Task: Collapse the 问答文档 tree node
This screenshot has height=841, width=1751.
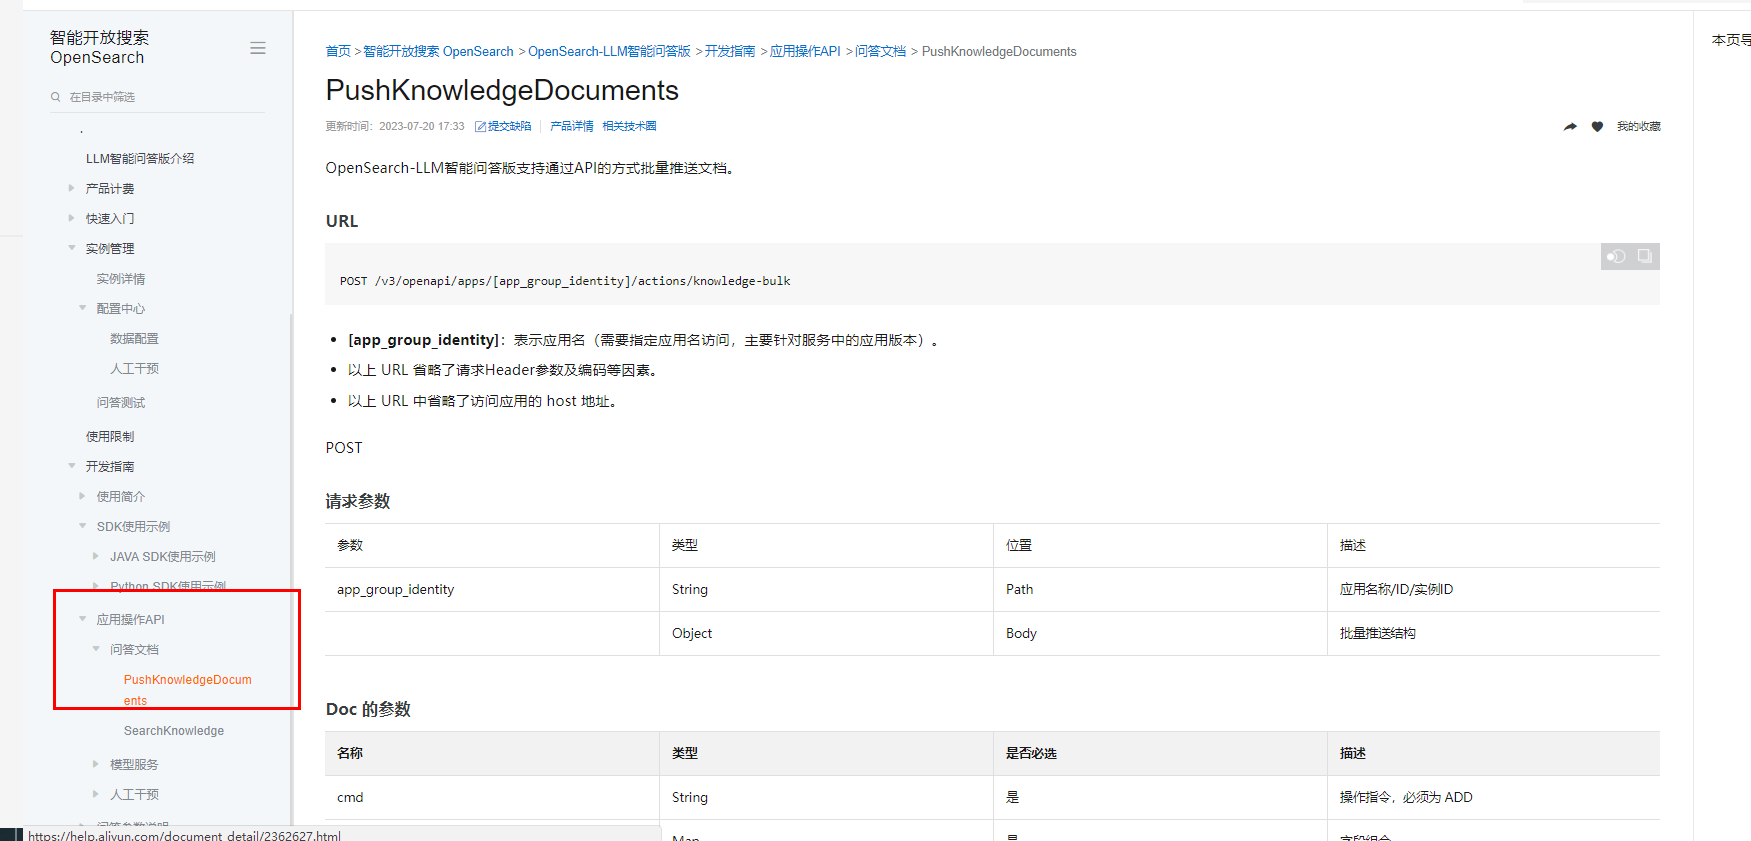Action: click(96, 649)
